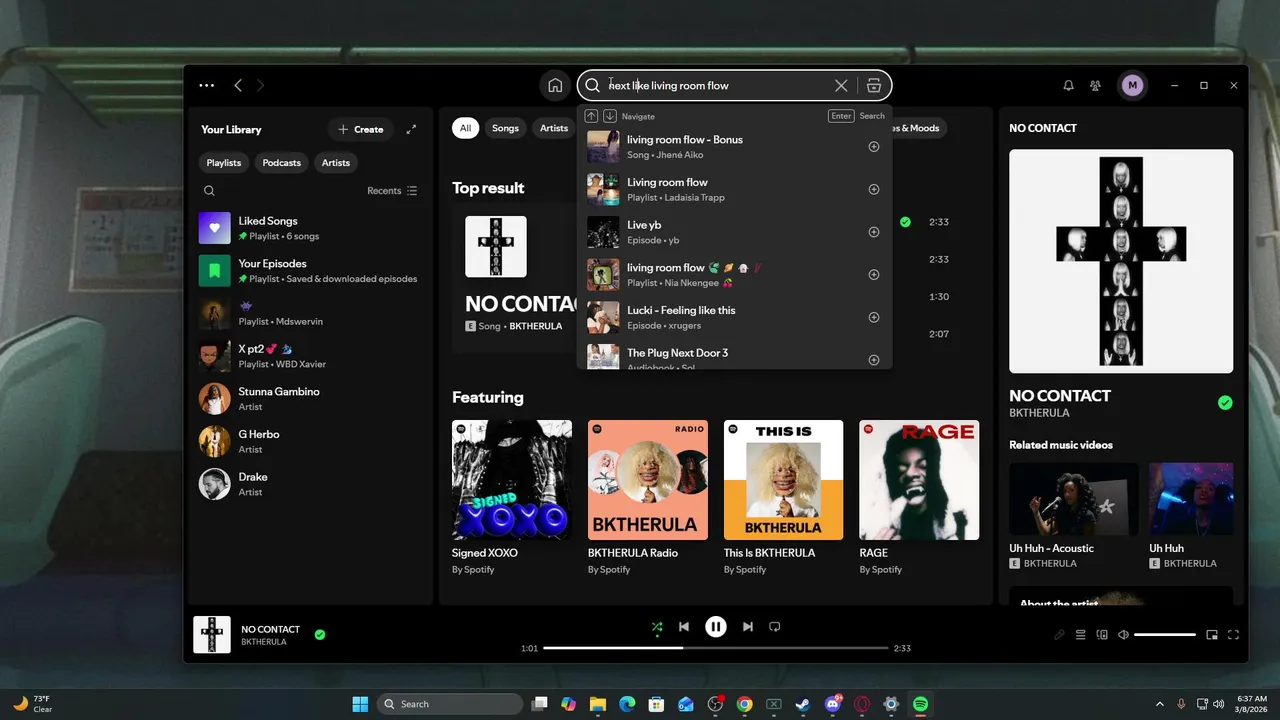This screenshot has height=720, width=1280.
Task: Skip to next track
Action: (x=748, y=627)
